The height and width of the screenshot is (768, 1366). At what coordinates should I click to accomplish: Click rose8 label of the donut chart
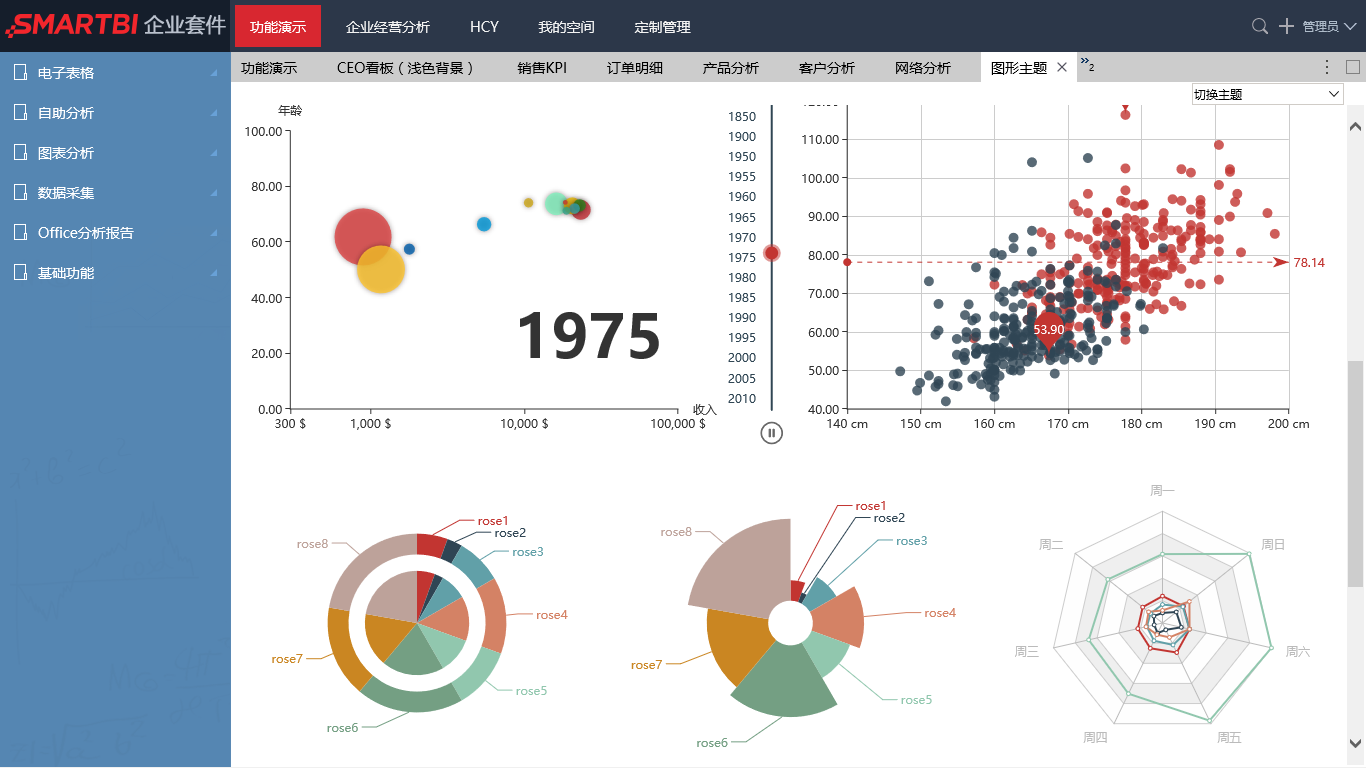pyautogui.click(x=312, y=544)
